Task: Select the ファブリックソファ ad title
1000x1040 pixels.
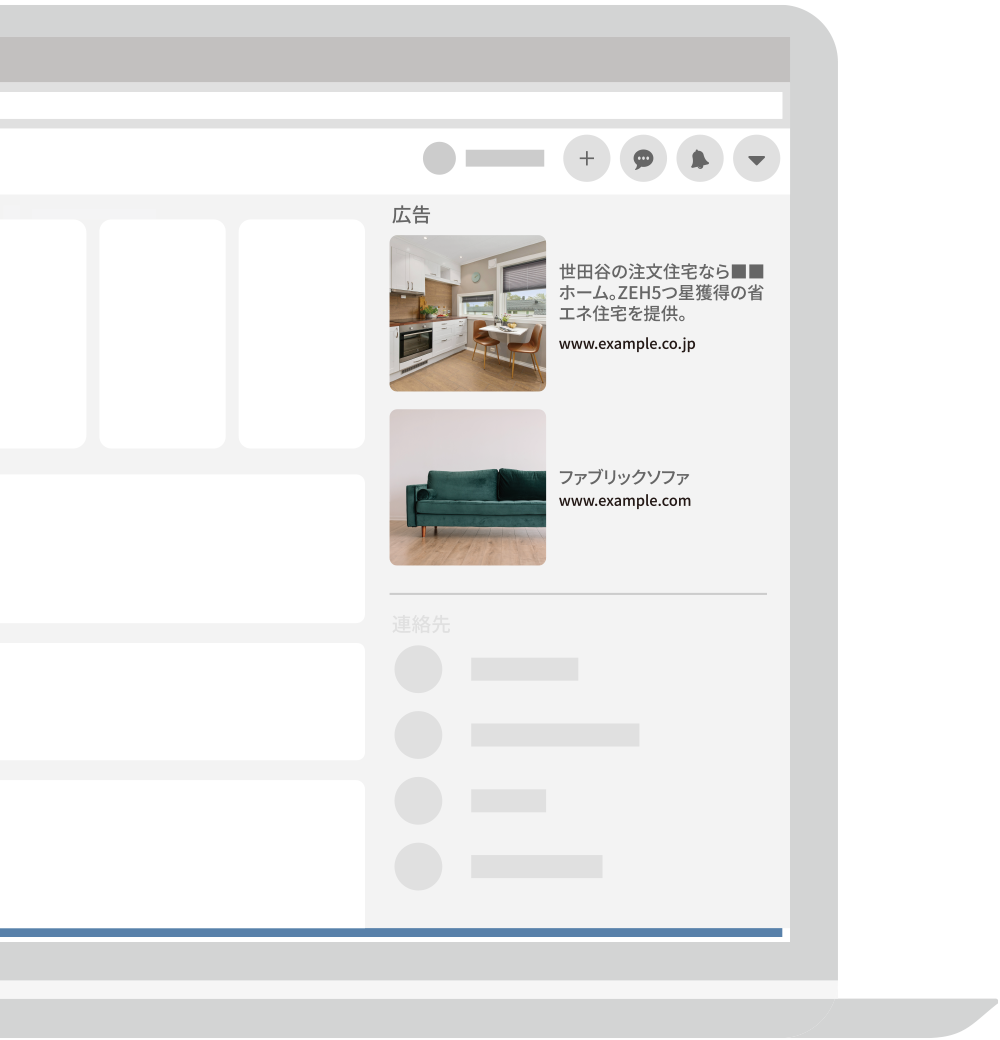Action: (x=624, y=477)
